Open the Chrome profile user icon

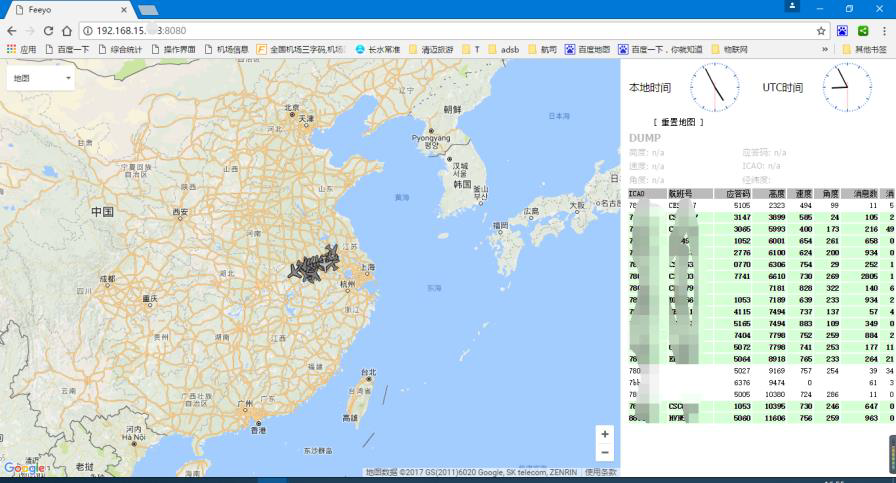point(792,6)
